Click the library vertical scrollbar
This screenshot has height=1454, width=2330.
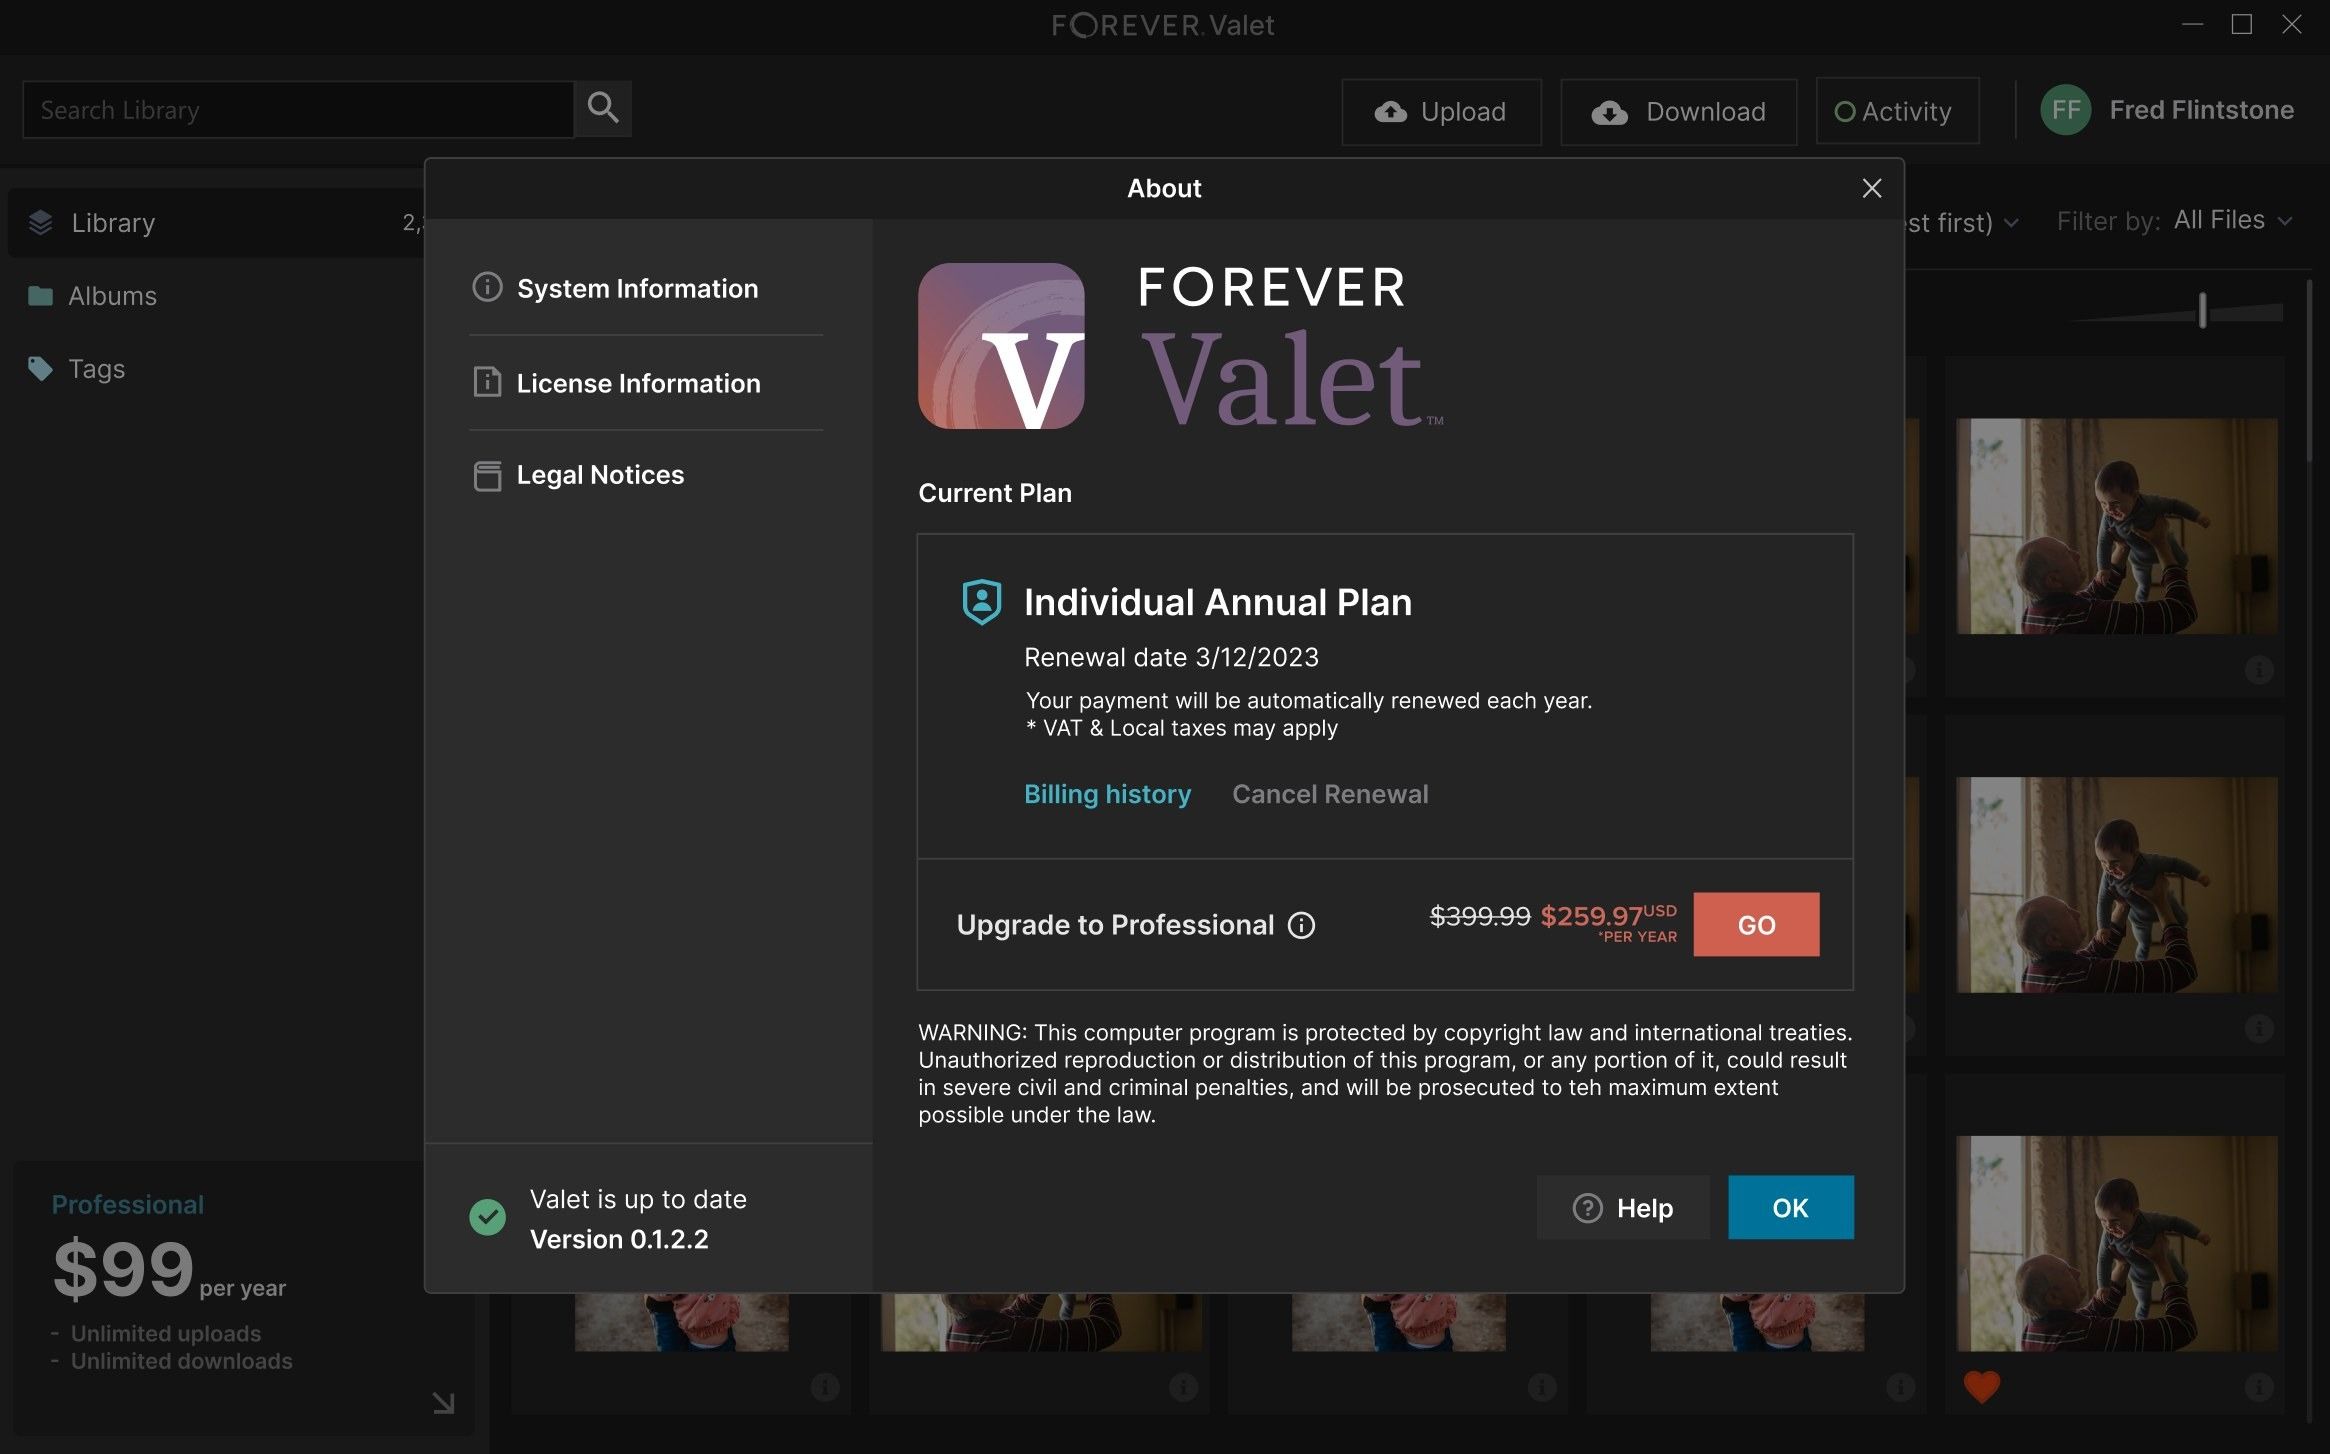[2309, 370]
